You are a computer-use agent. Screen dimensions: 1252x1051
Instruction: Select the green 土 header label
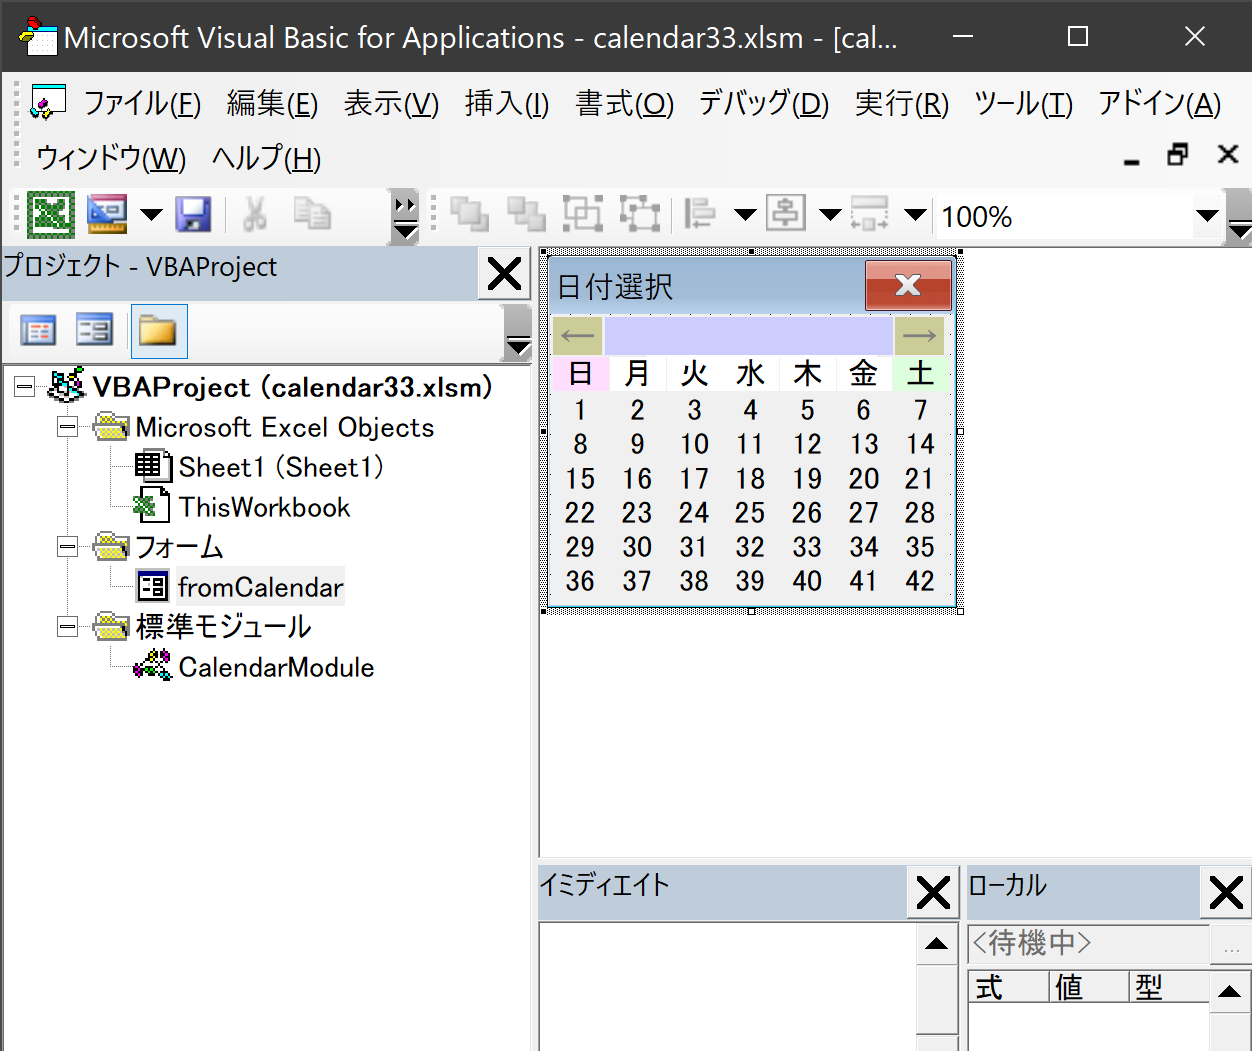921,373
